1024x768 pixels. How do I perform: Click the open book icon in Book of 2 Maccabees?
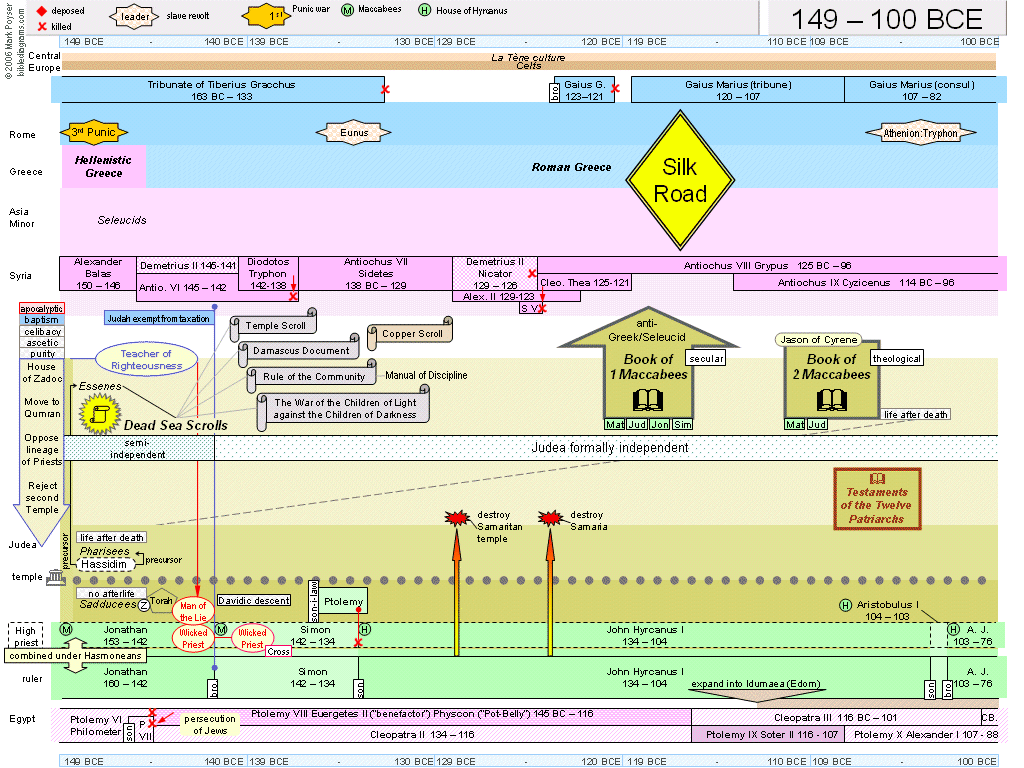pos(831,401)
